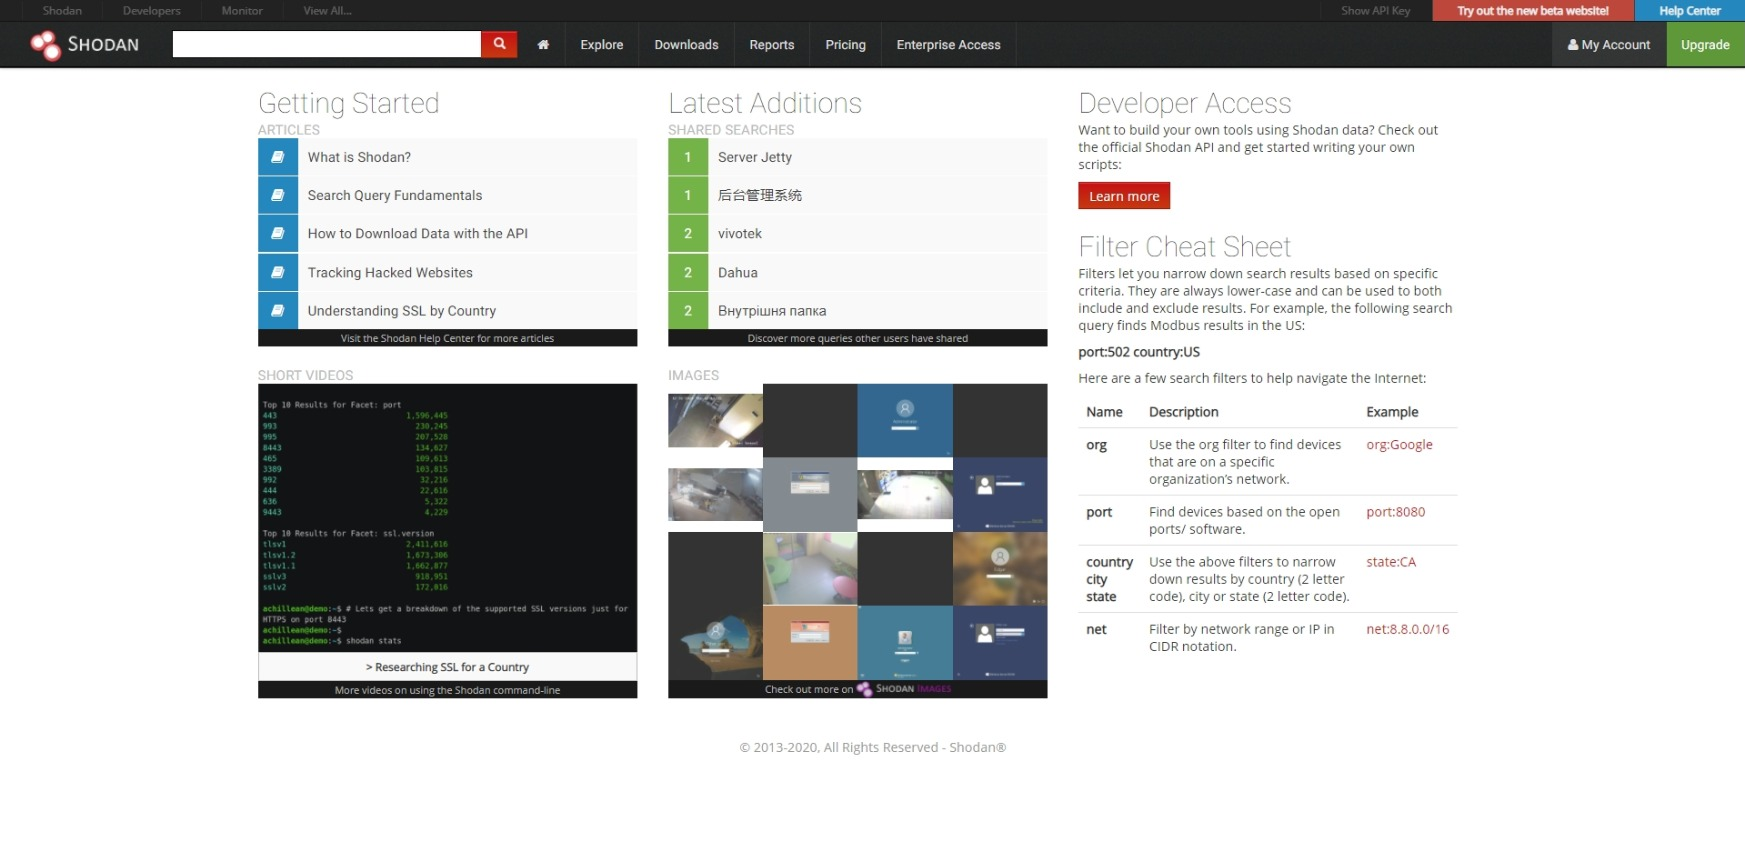This screenshot has height=852, width=1745.
Task: Open the My Account menu
Action: click(1609, 45)
